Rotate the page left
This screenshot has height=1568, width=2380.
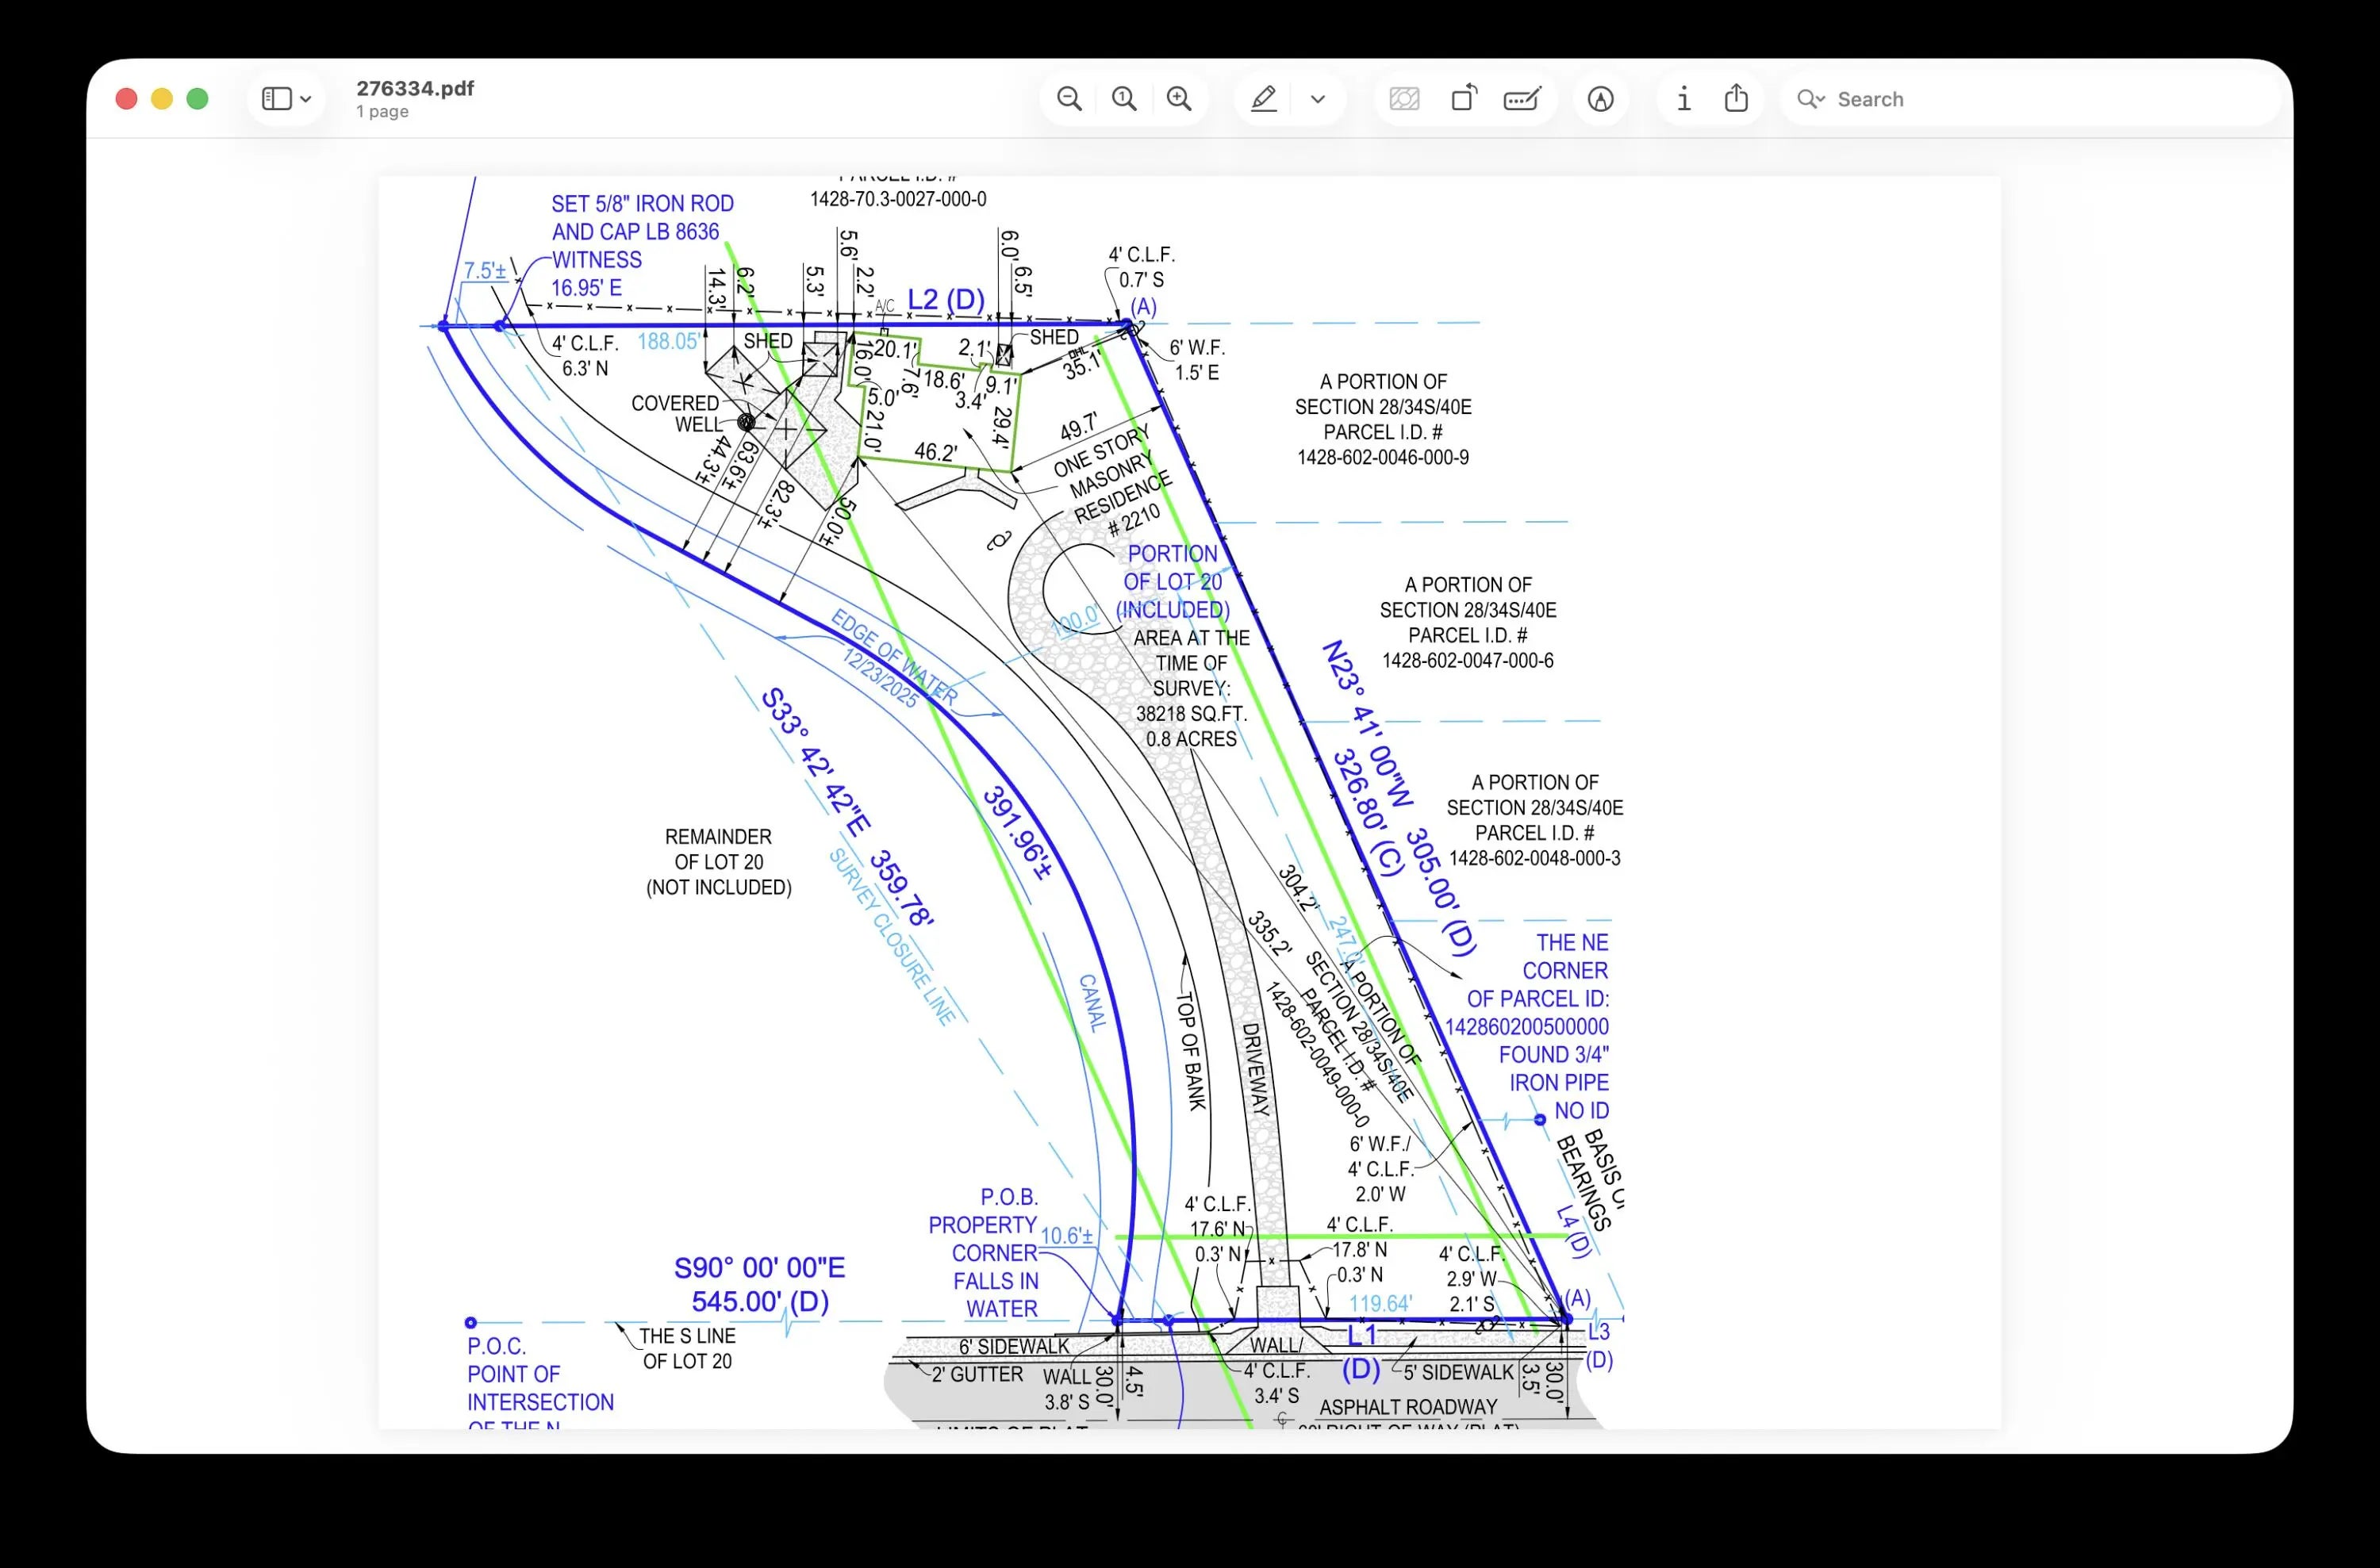[x=1463, y=99]
